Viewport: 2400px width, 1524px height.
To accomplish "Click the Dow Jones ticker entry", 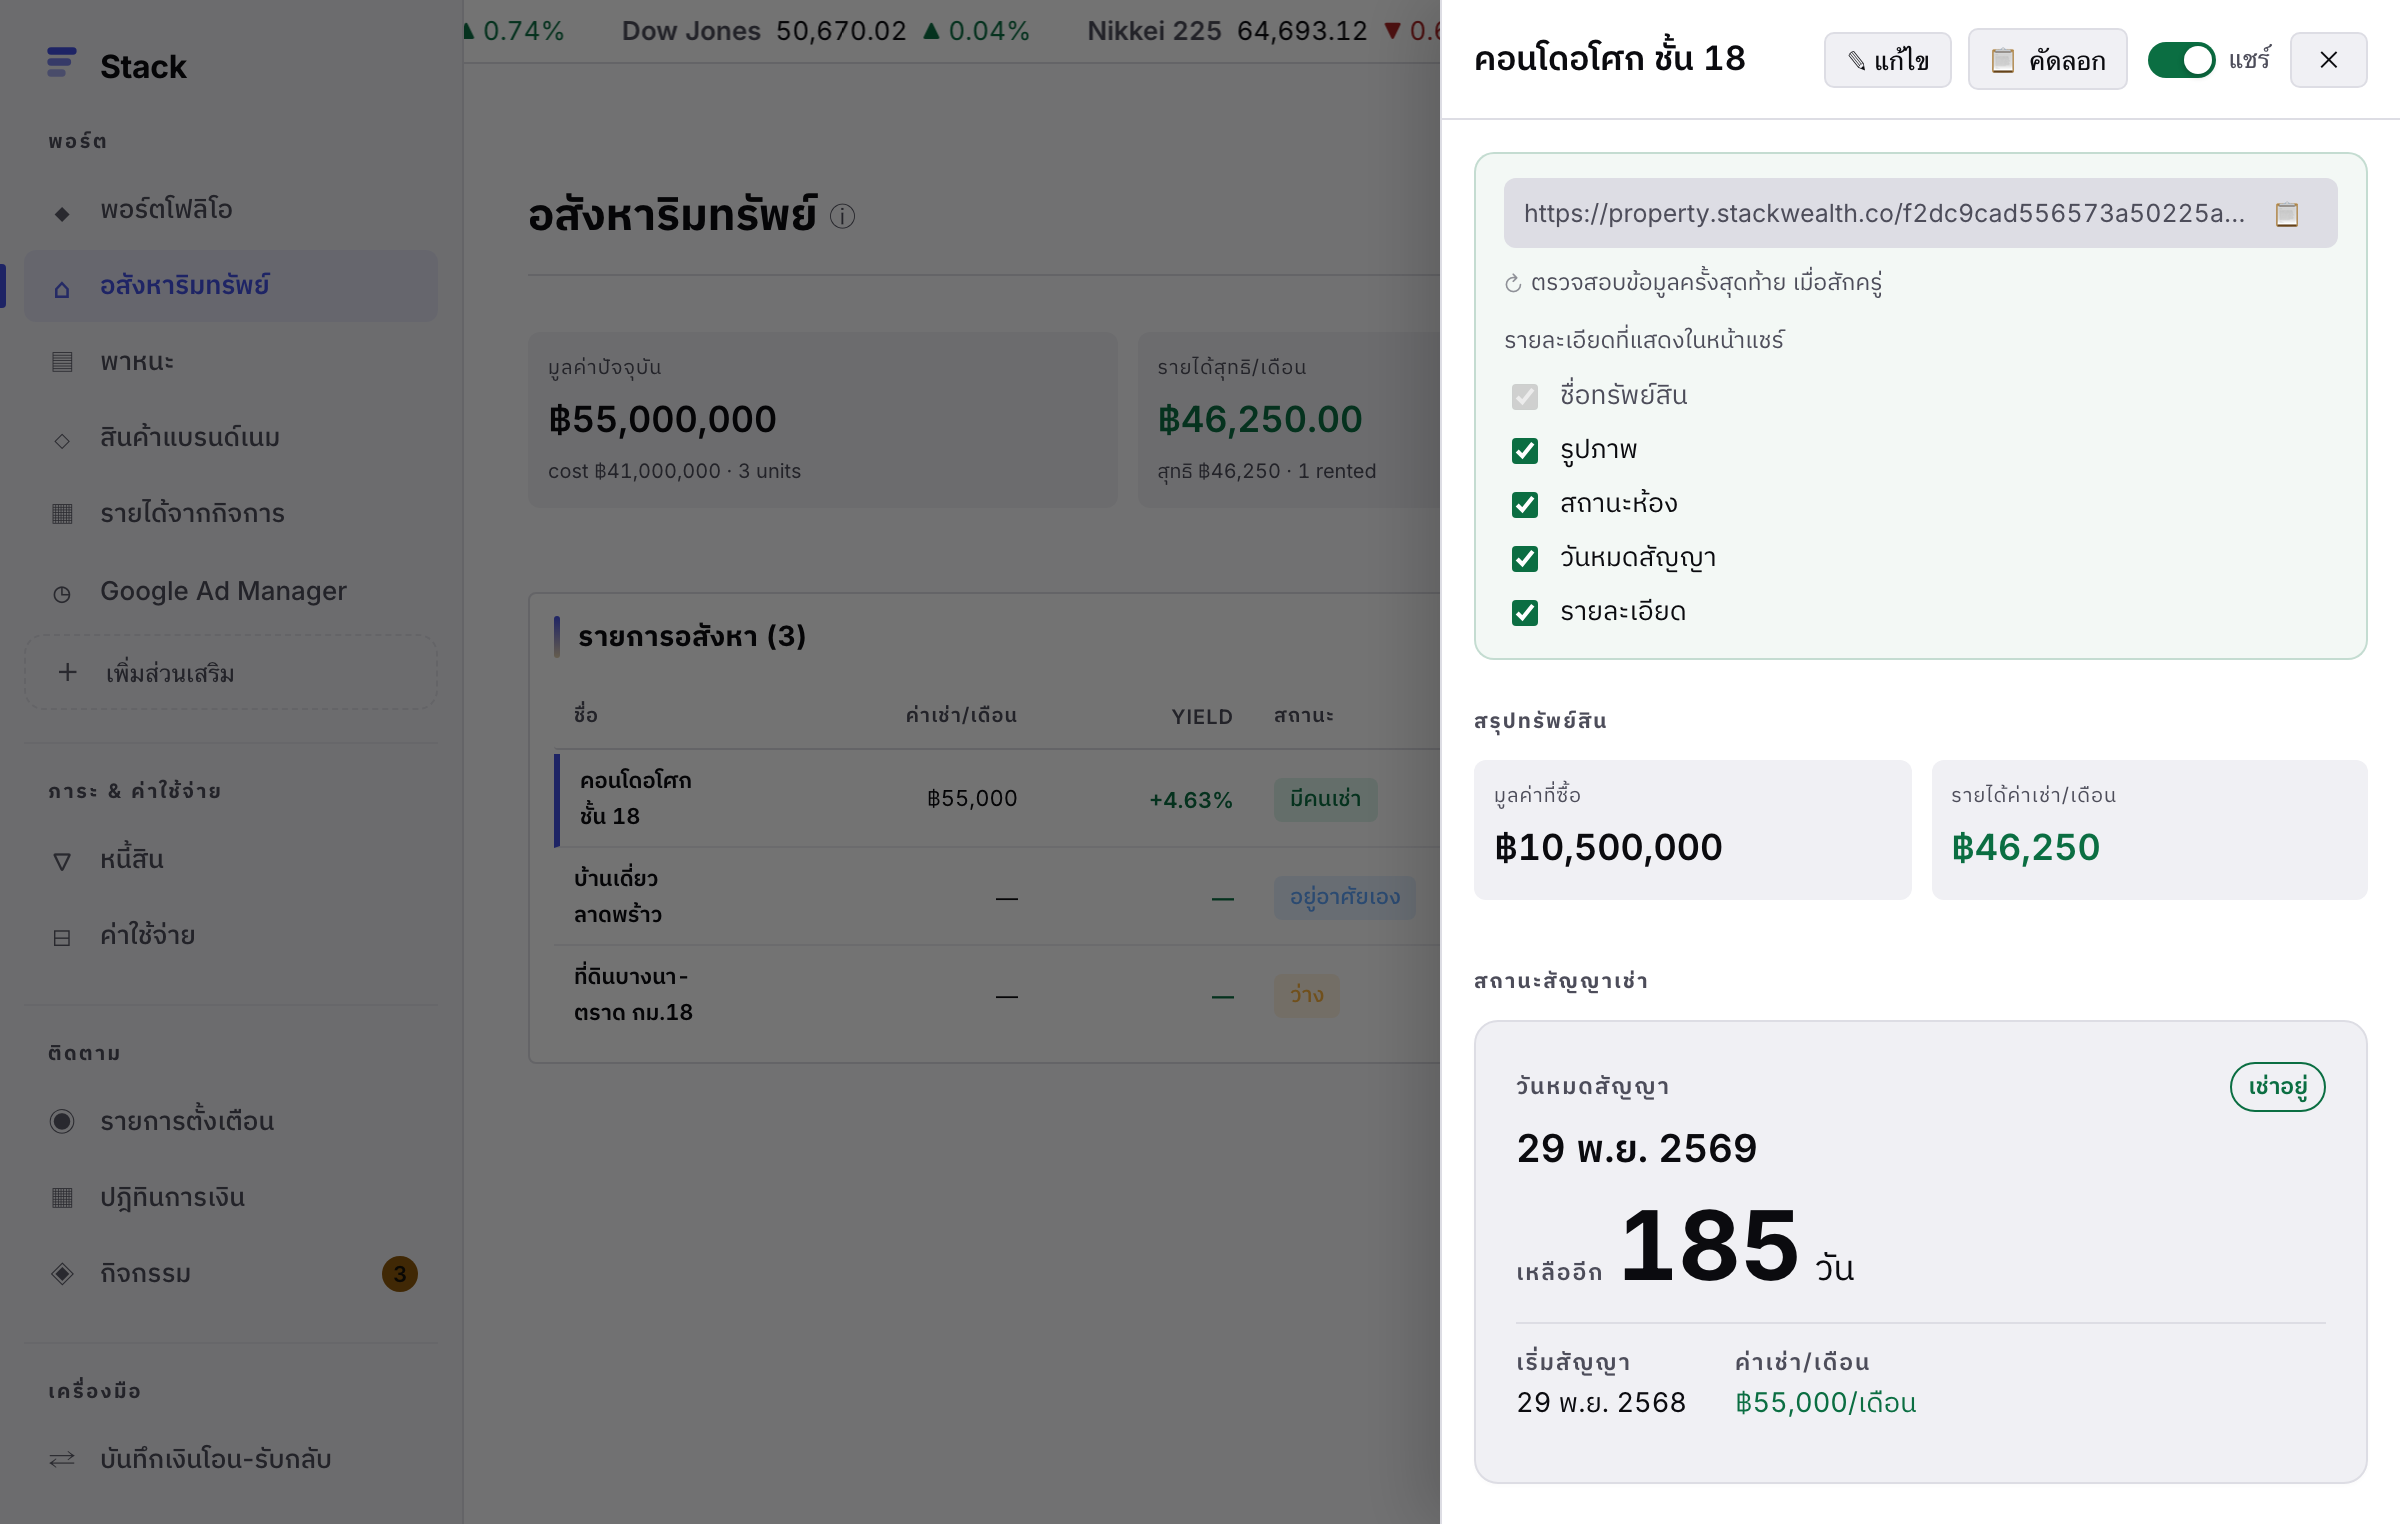I will click(825, 31).
